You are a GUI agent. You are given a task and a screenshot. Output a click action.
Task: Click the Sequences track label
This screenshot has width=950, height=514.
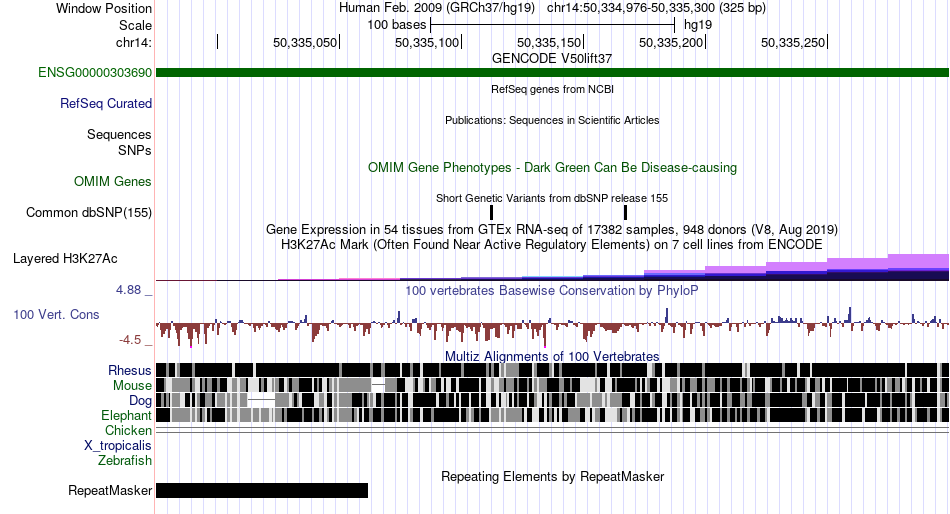(x=119, y=135)
